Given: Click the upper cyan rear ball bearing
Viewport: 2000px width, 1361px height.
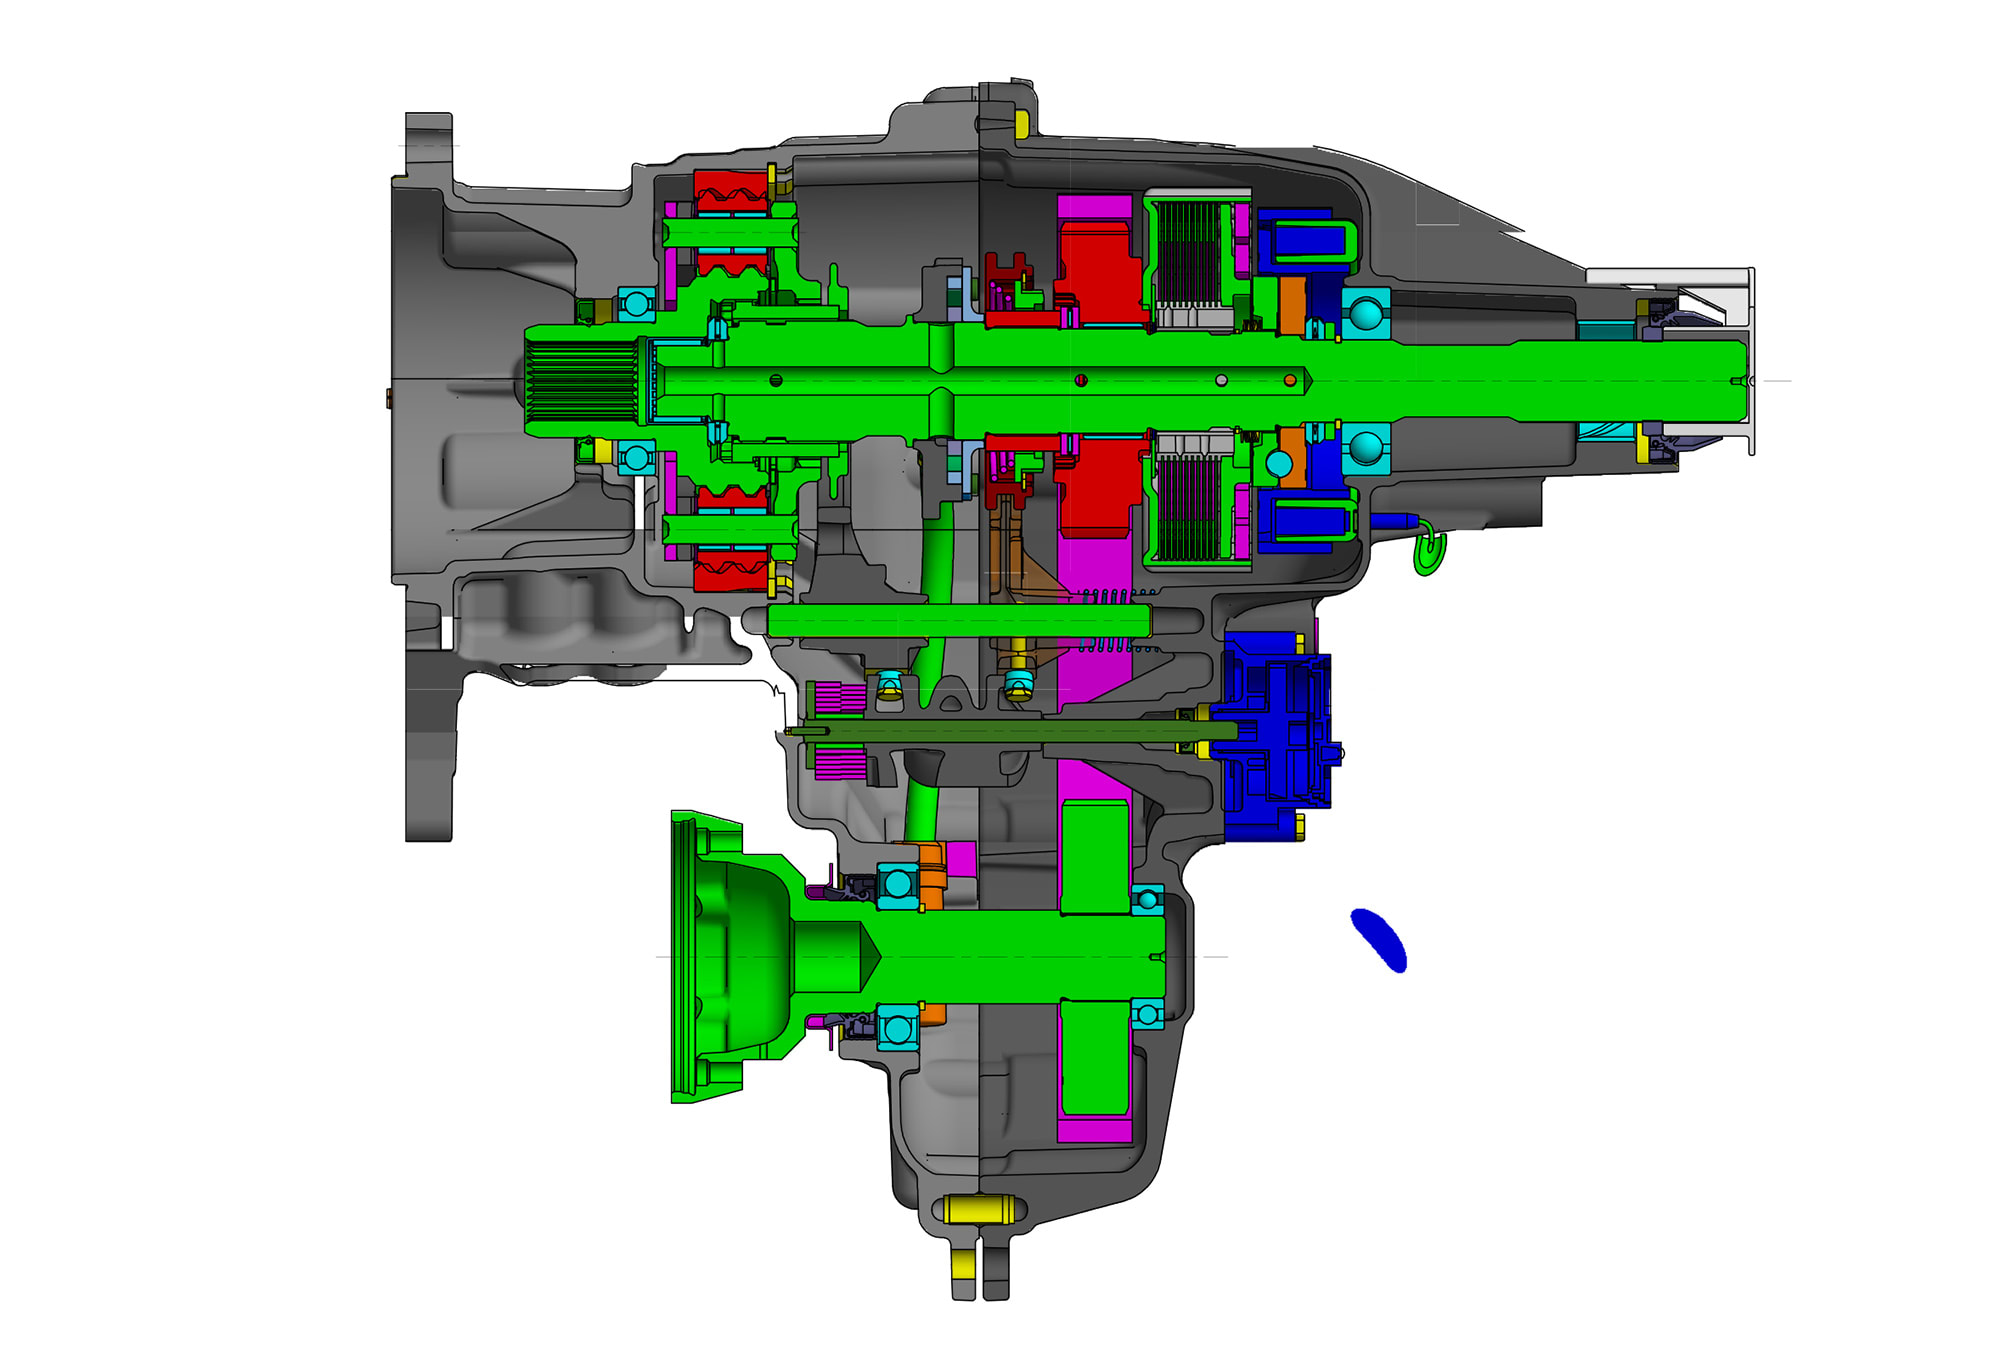Looking at the screenshot, I should pyautogui.click(x=1365, y=314).
